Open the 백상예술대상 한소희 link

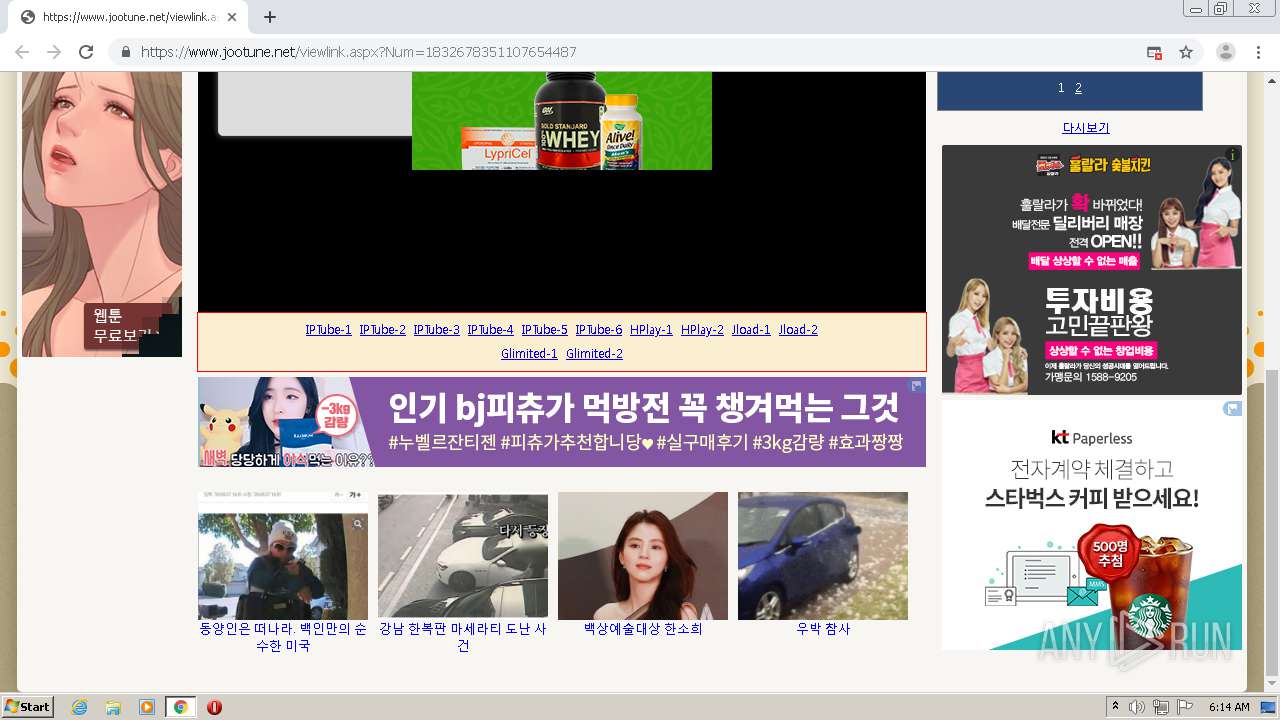pos(643,629)
